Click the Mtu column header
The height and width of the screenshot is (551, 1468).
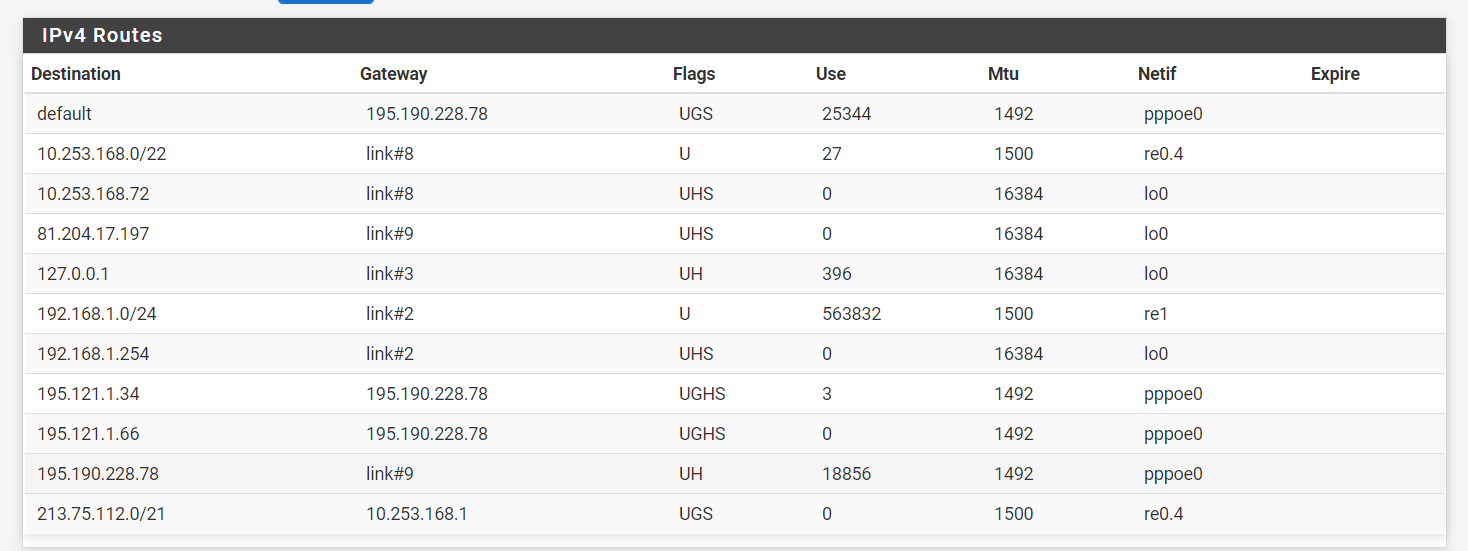point(1003,74)
